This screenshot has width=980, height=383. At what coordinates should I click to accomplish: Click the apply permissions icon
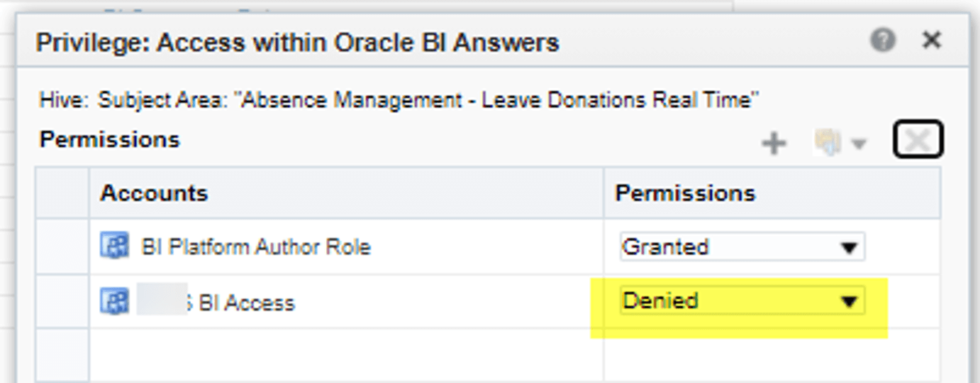tap(827, 143)
